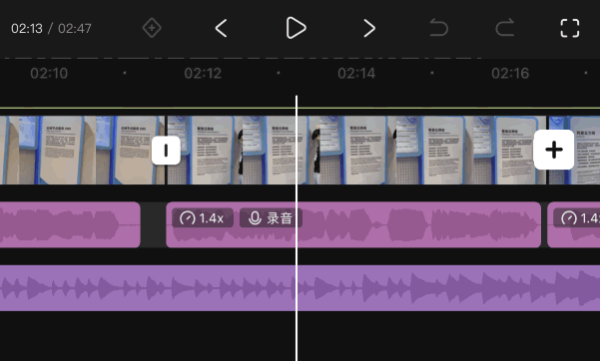
Task: Select the leftmost voice recording clip
Action: click(x=70, y=225)
